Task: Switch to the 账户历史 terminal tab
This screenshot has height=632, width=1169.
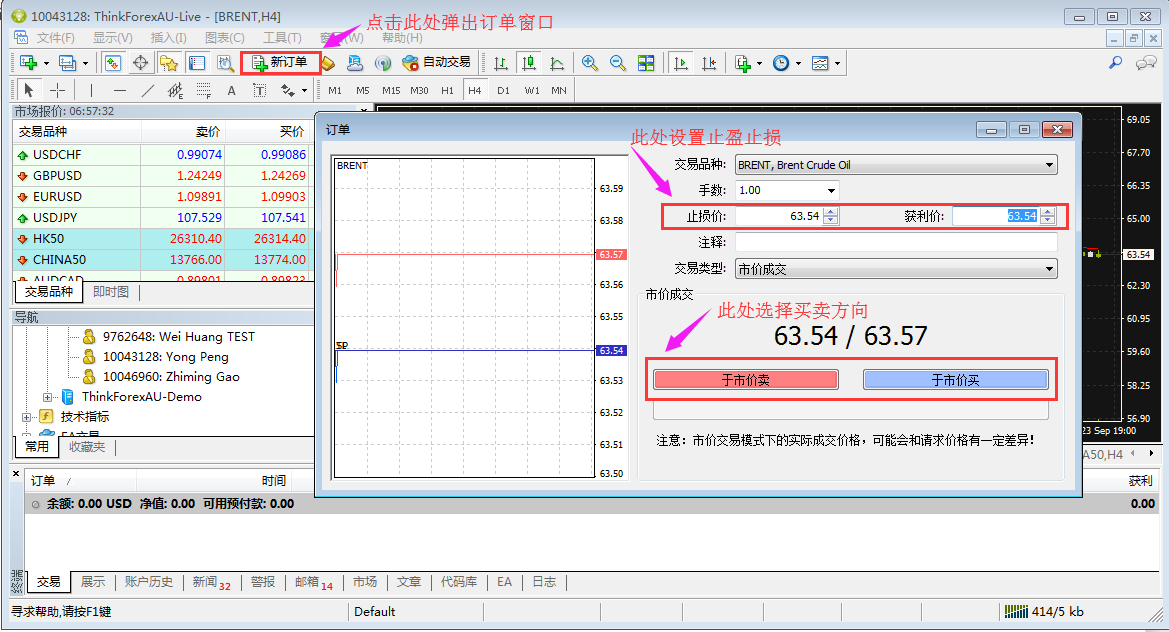Action: pos(148,582)
